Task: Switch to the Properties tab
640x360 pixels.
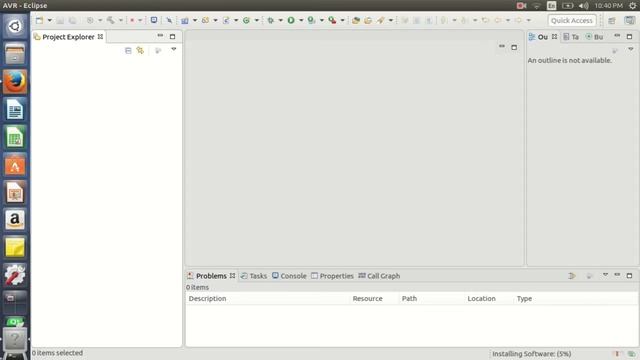Action: point(332,276)
